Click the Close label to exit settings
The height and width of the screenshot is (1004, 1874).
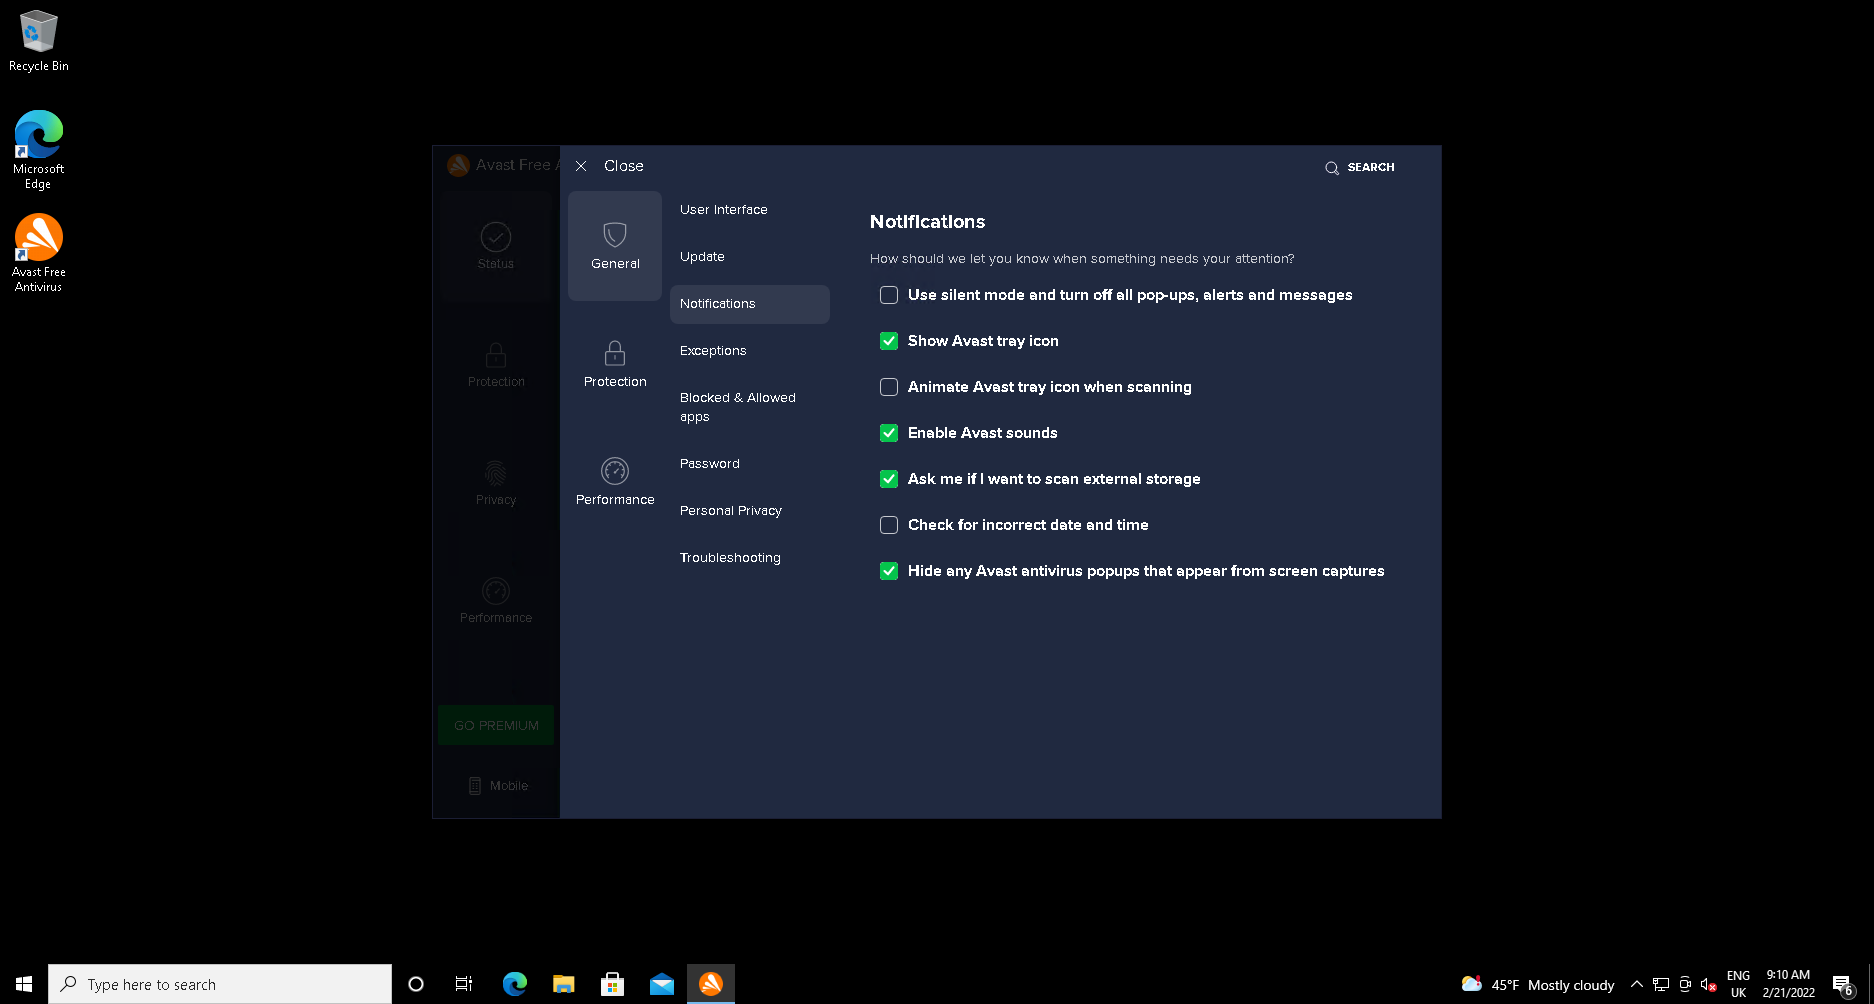[624, 166]
